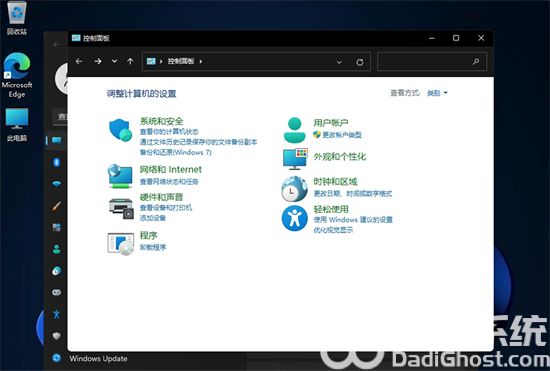Open the 时钟和区域 clock globe icon

pyautogui.click(x=295, y=189)
